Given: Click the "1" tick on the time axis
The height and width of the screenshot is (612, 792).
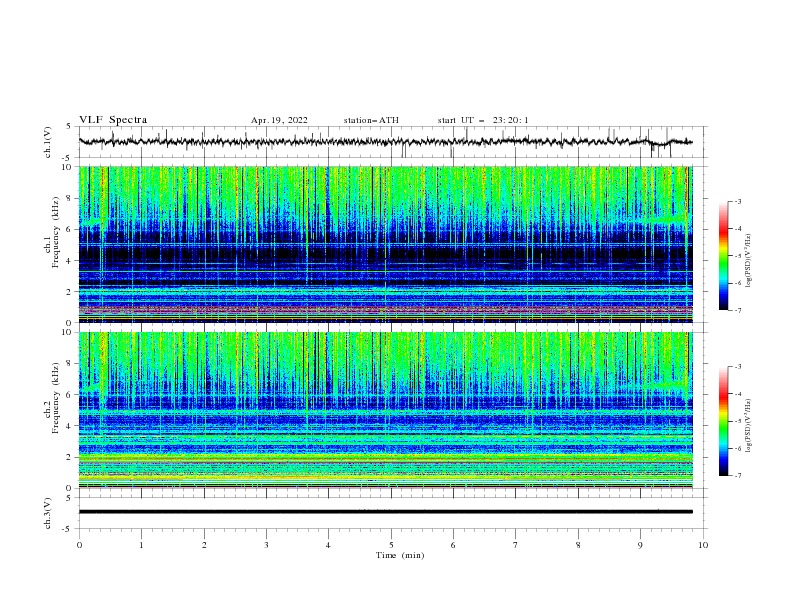Looking at the screenshot, I should tap(141, 545).
